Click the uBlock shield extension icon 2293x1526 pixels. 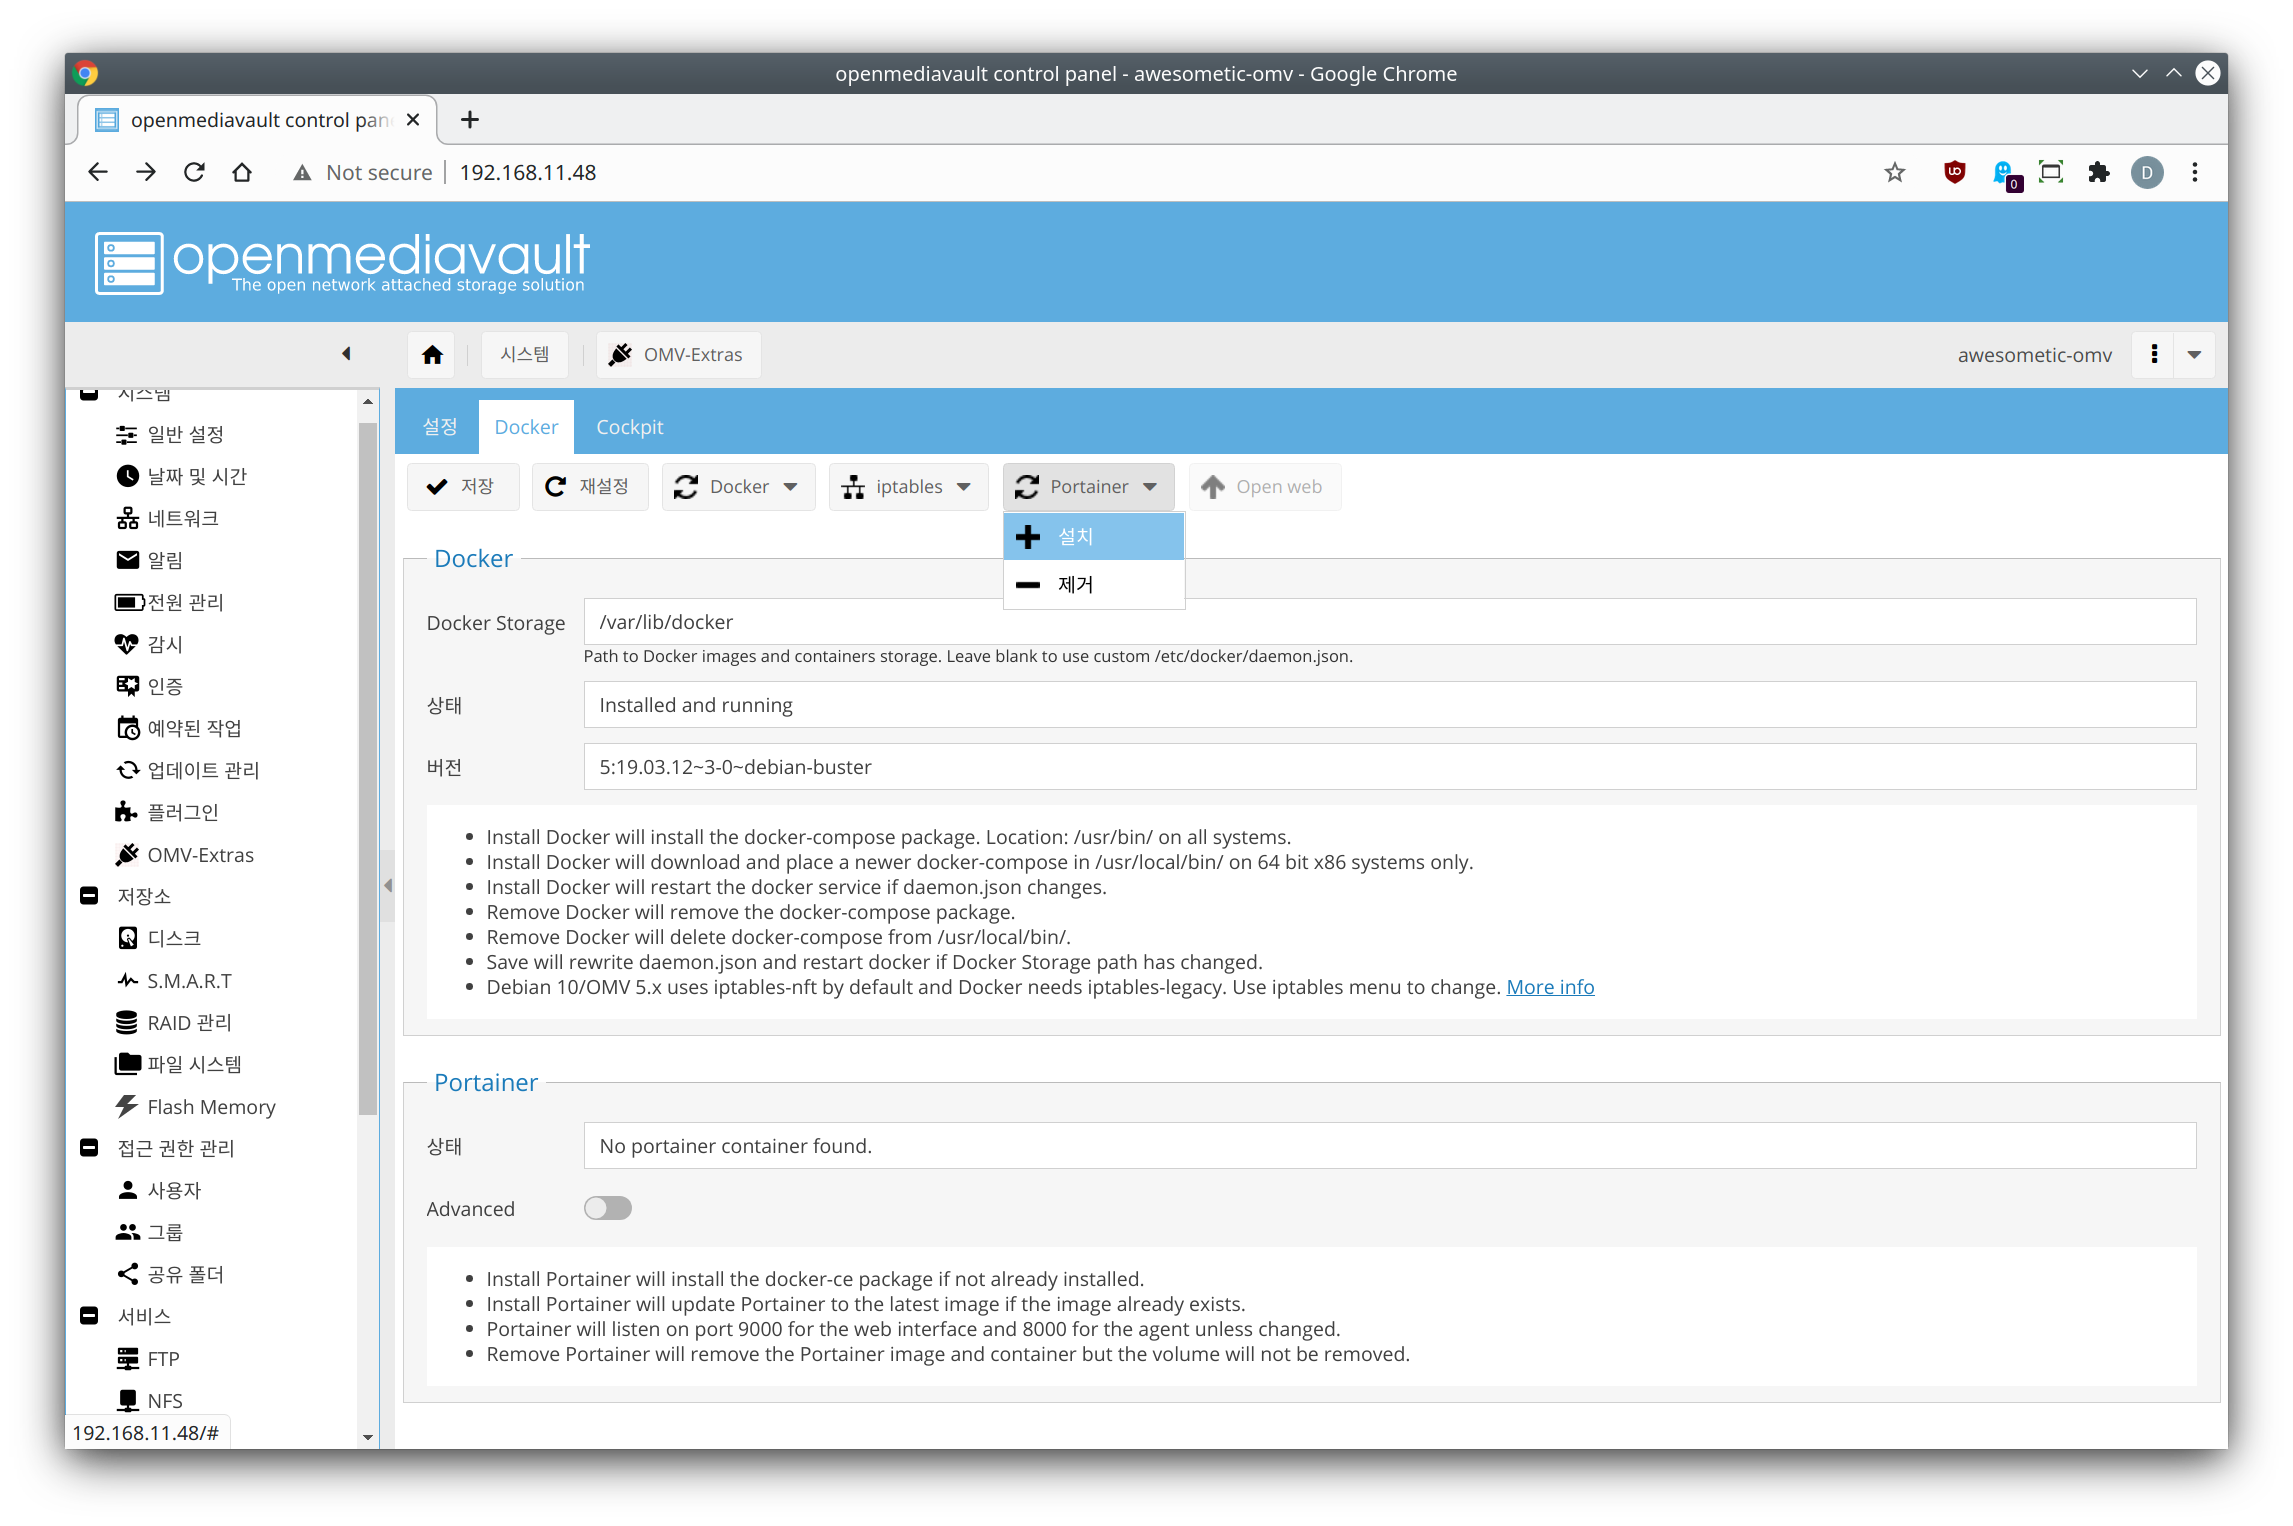(x=1954, y=172)
